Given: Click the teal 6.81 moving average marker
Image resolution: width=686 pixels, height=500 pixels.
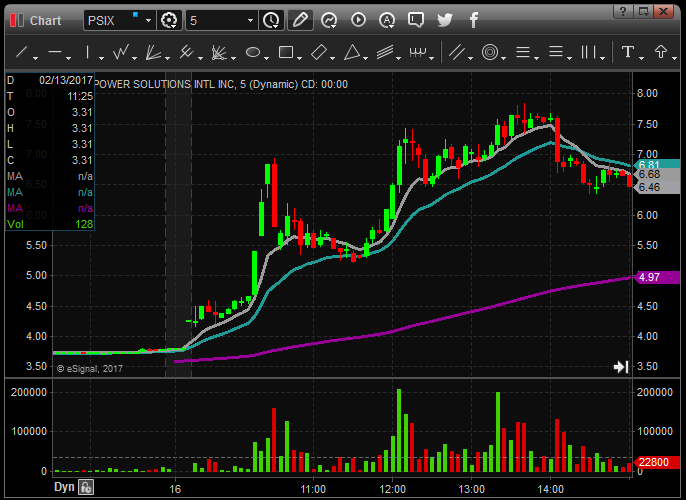Looking at the screenshot, I should tap(658, 164).
